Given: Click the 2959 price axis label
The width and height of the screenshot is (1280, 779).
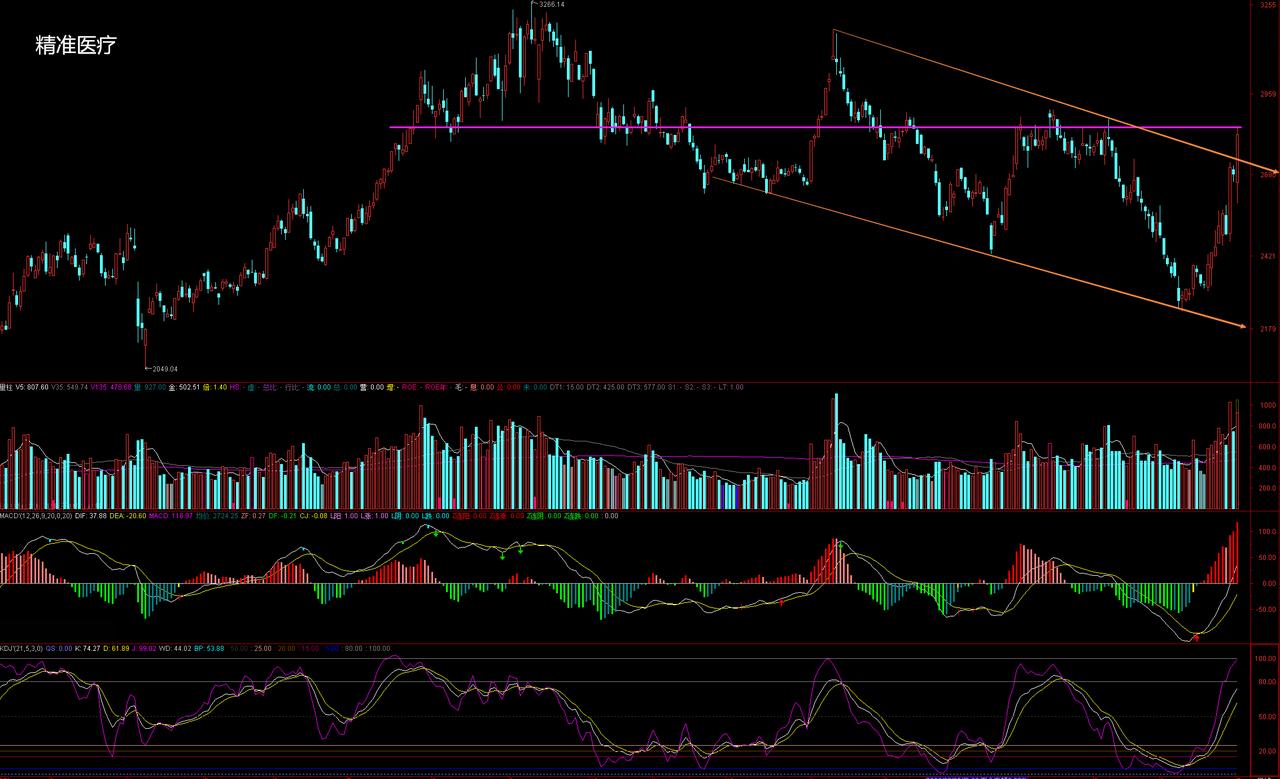Looking at the screenshot, I should coord(1268,94).
